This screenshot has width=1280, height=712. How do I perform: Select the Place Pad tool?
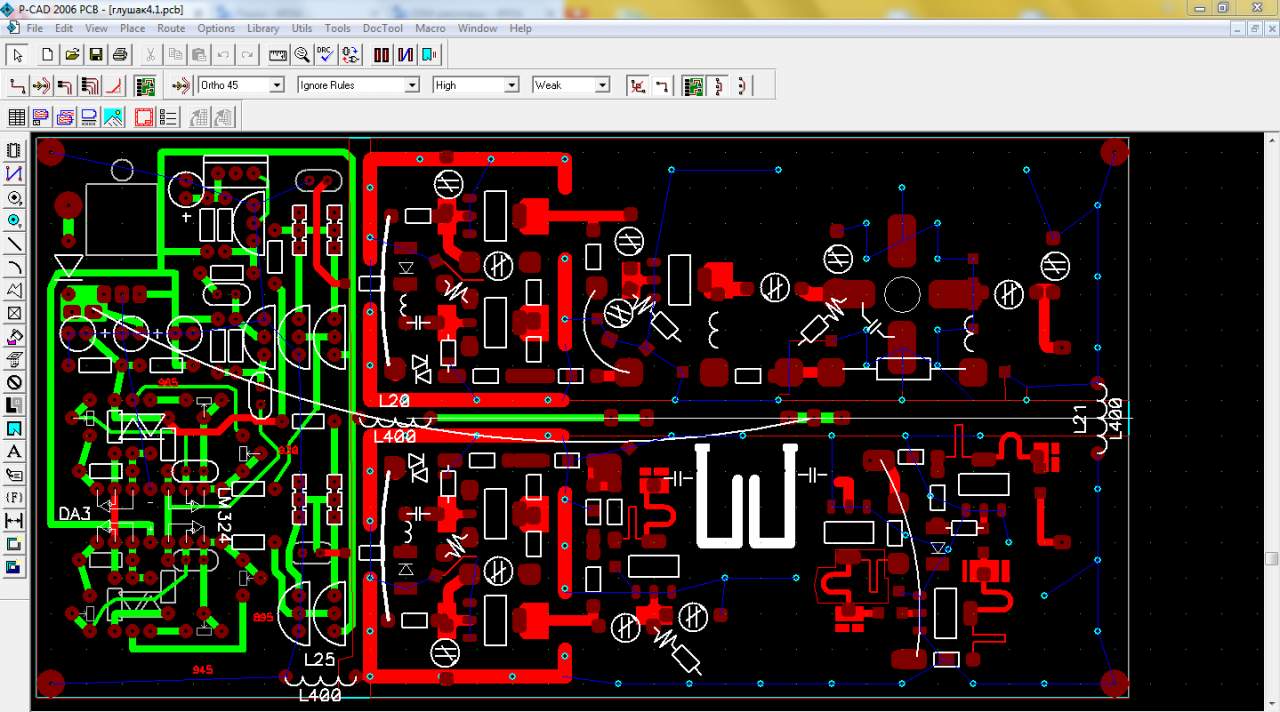[14, 198]
